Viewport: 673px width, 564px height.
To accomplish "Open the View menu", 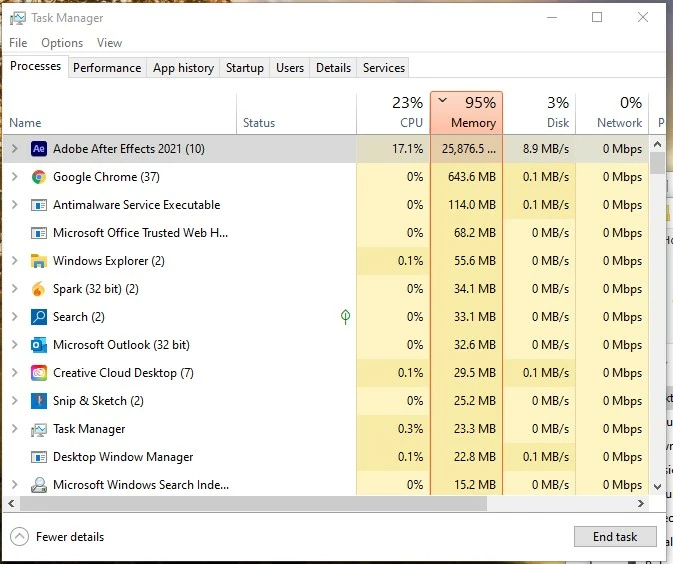I will coord(109,43).
